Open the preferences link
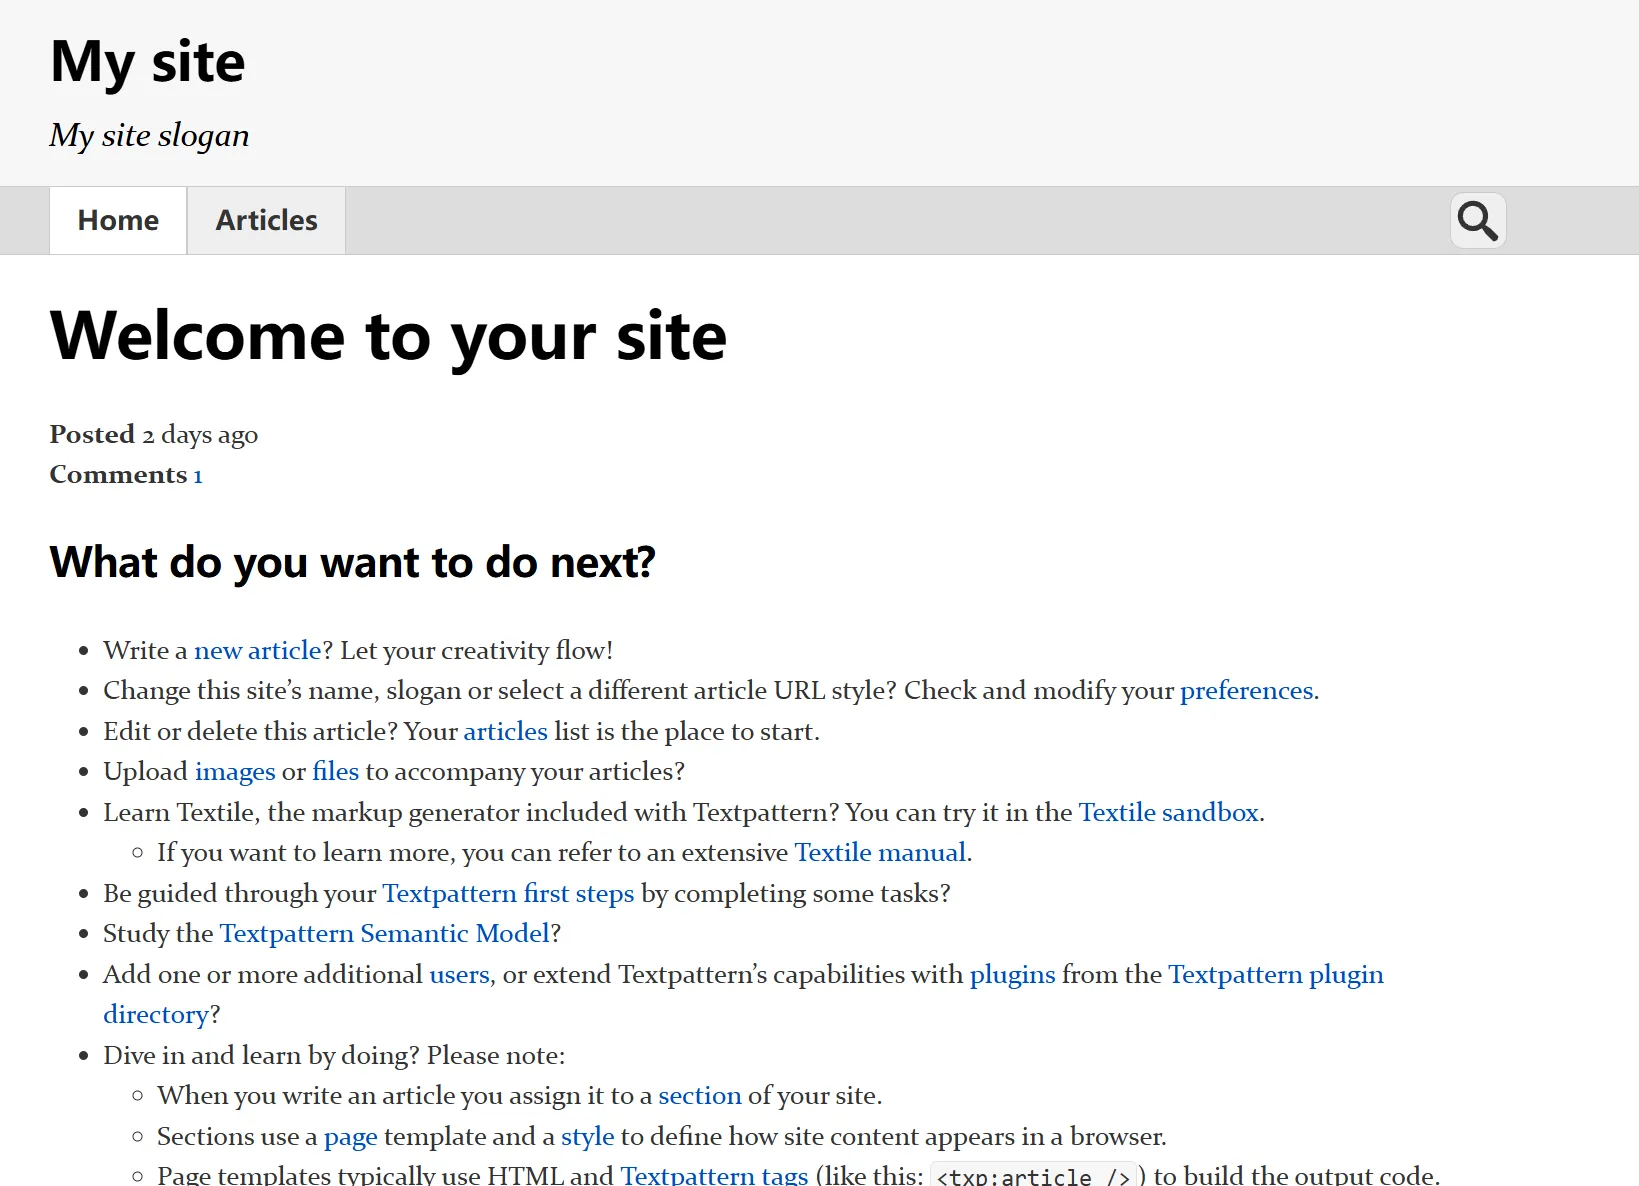Image resolution: width=1639 pixels, height=1186 pixels. coord(1246,691)
